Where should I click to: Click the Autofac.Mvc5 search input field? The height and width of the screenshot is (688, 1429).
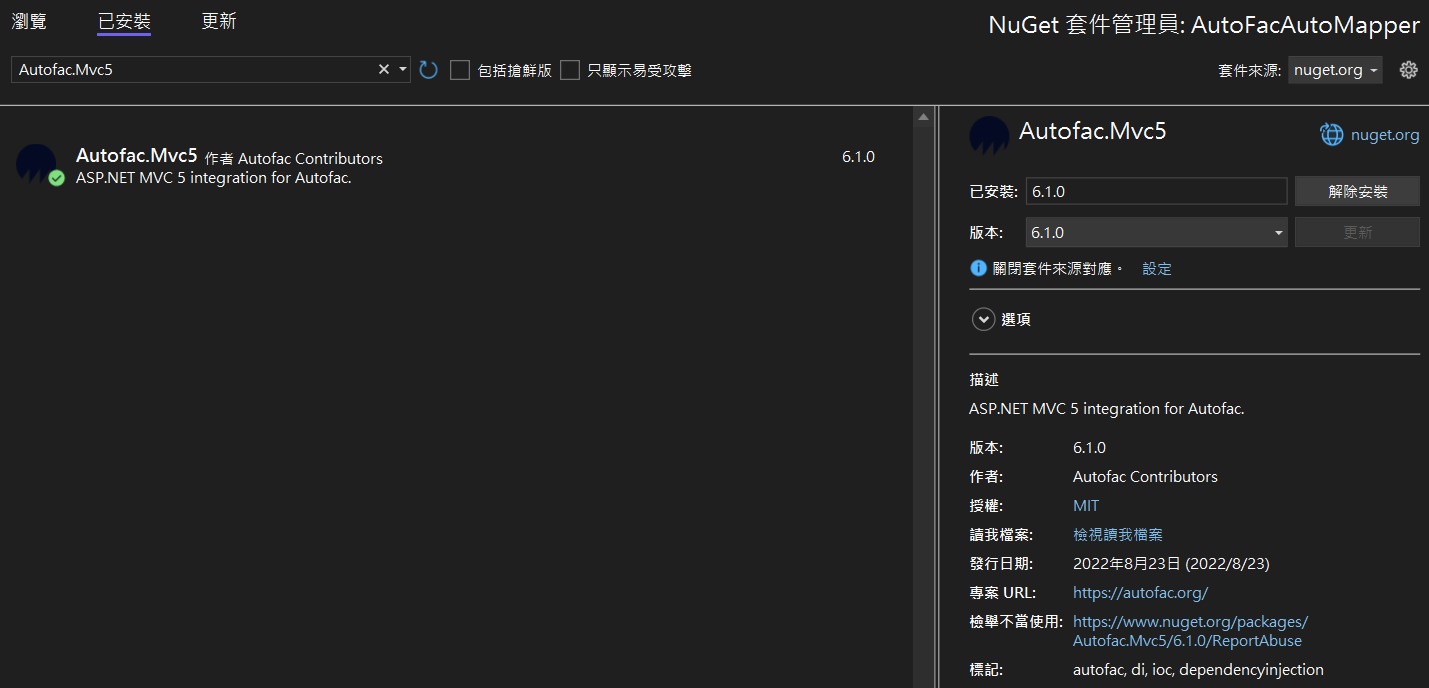click(190, 70)
